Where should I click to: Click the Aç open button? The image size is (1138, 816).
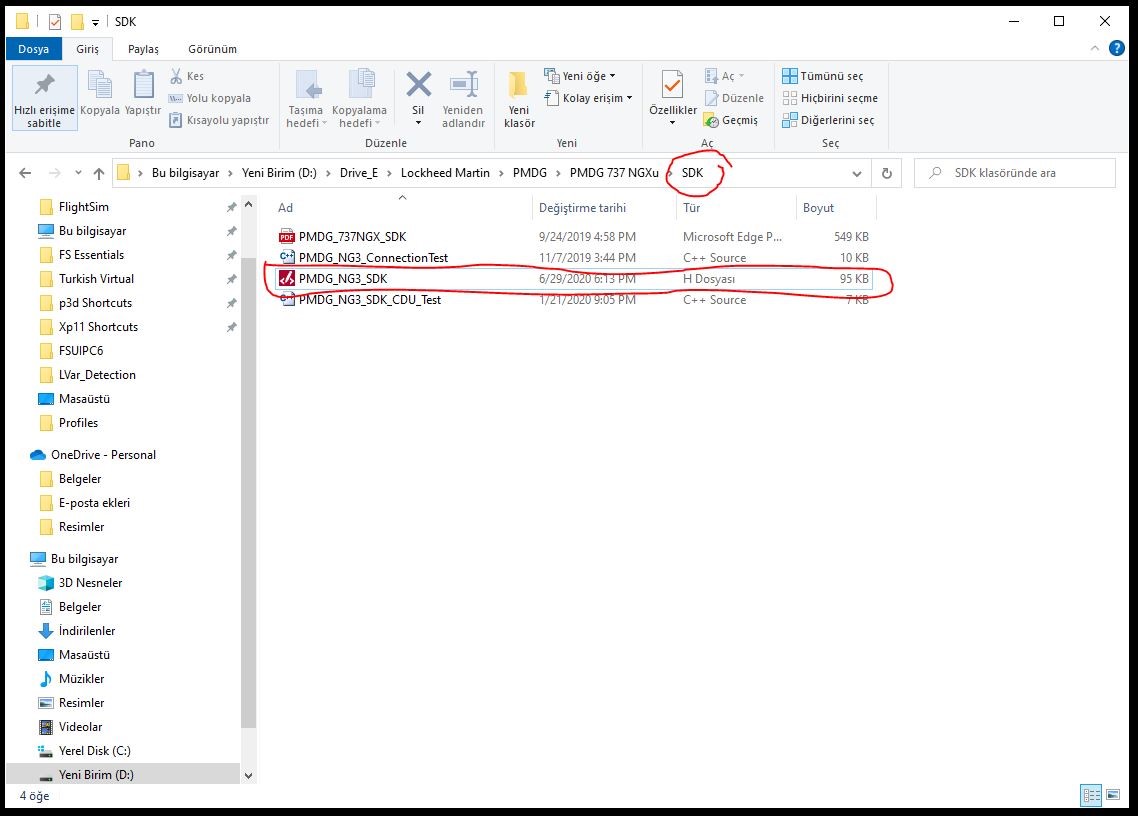pos(724,76)
